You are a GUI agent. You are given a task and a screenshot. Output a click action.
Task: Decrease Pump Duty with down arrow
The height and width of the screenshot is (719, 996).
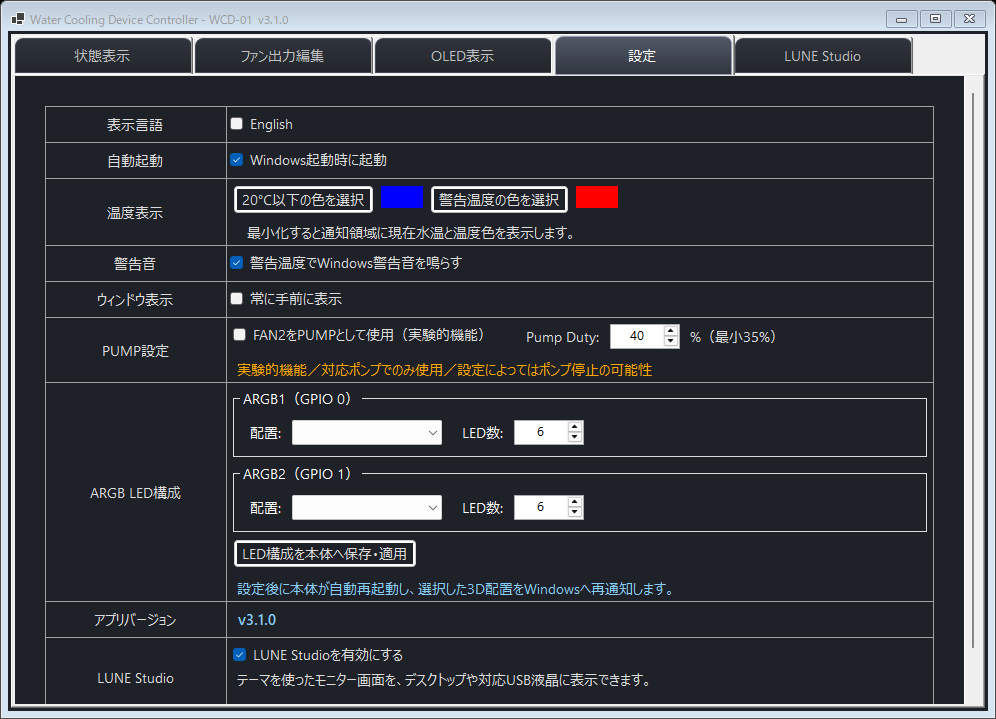click(671, 342)
